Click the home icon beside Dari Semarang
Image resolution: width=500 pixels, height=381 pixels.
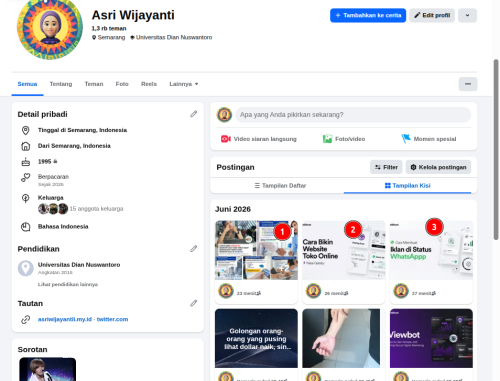click(x=26, y=146)
